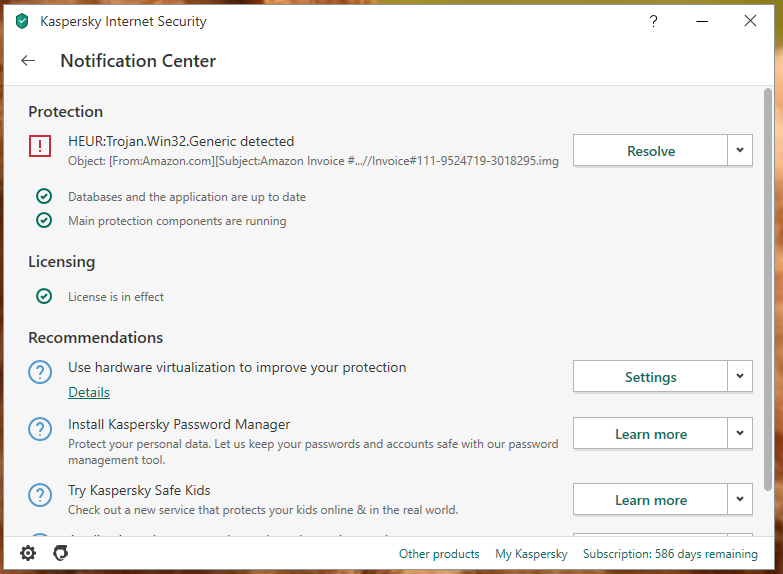Click the red Trojan detection alert icon

click(40, 146)
